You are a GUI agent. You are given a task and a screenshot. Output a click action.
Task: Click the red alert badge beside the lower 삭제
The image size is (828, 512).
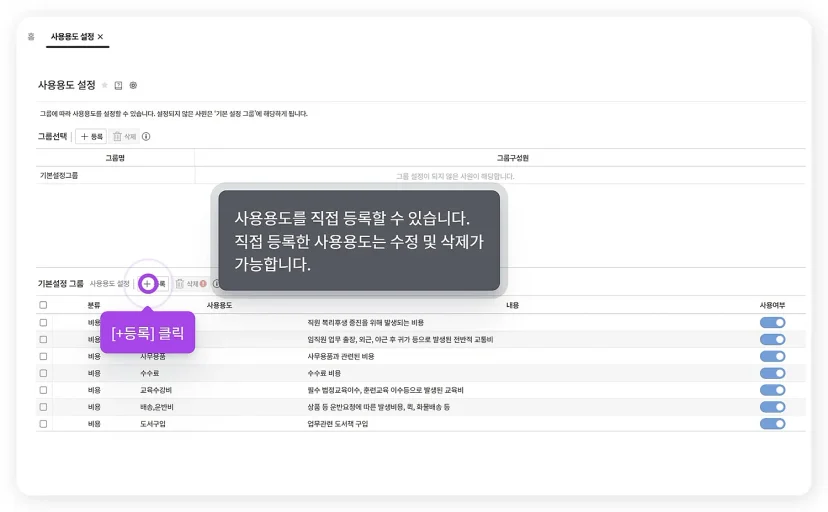click(x=203, y=283)
